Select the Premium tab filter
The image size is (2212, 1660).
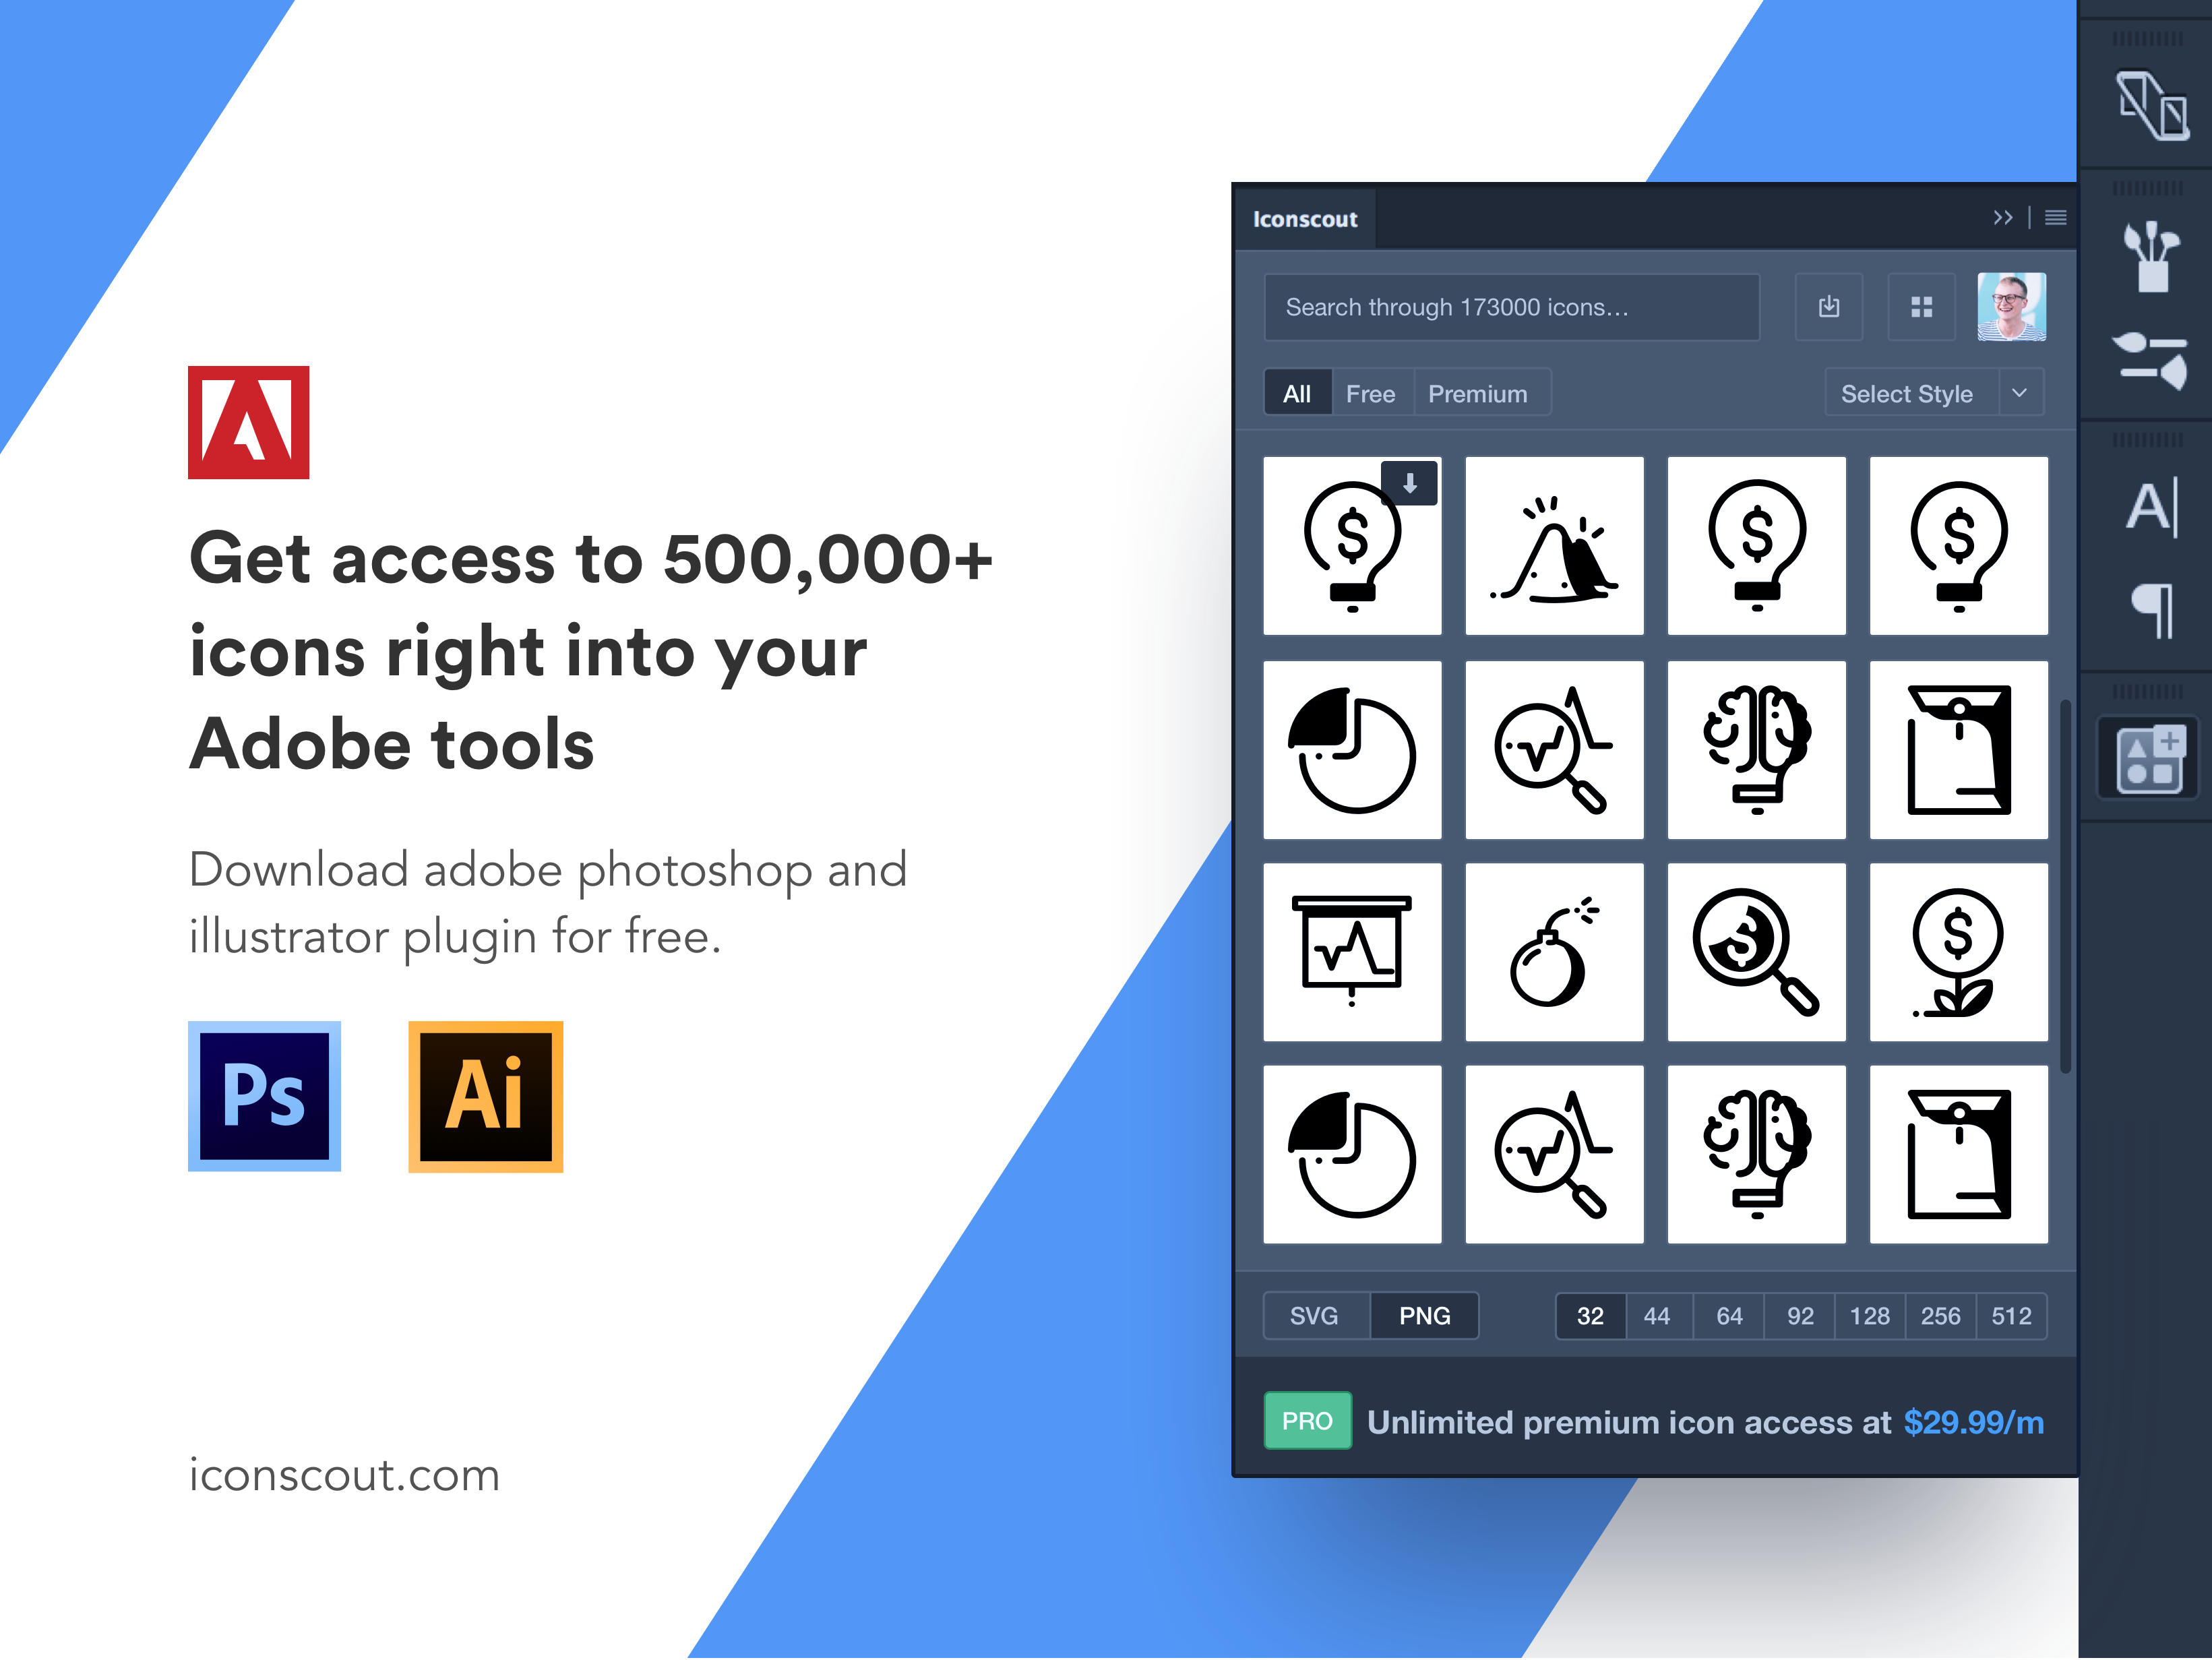pyautogui.click(x=1477, y=392)
